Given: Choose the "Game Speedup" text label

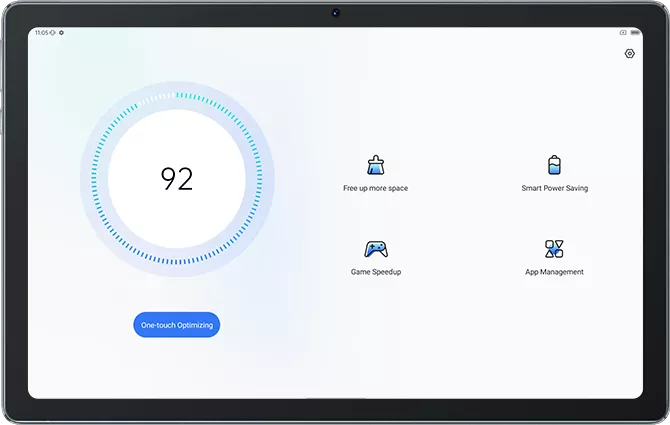Looking at the screenshot, I should pyautogui.click(x=375, y=272).
